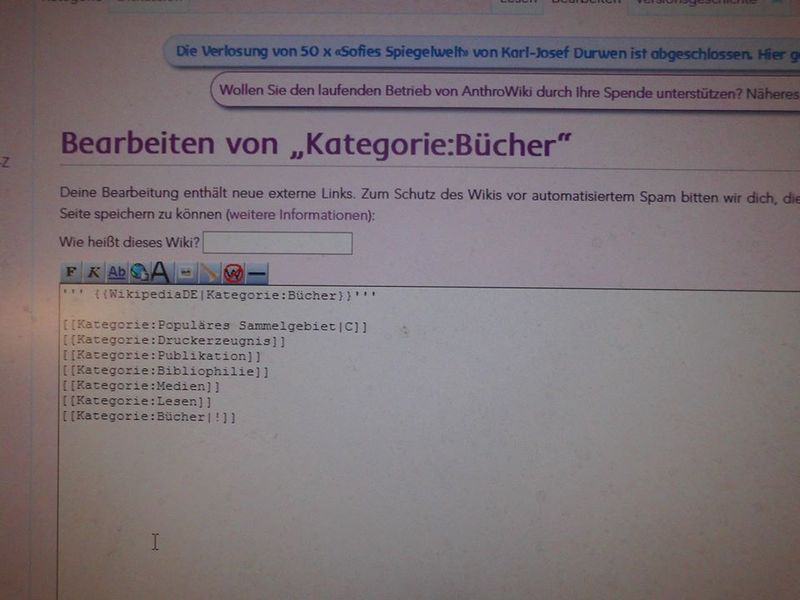The width and height of the screenshot is (800, 600).
Task: Insert external link using globe icon
Action: tap(139, 272)
